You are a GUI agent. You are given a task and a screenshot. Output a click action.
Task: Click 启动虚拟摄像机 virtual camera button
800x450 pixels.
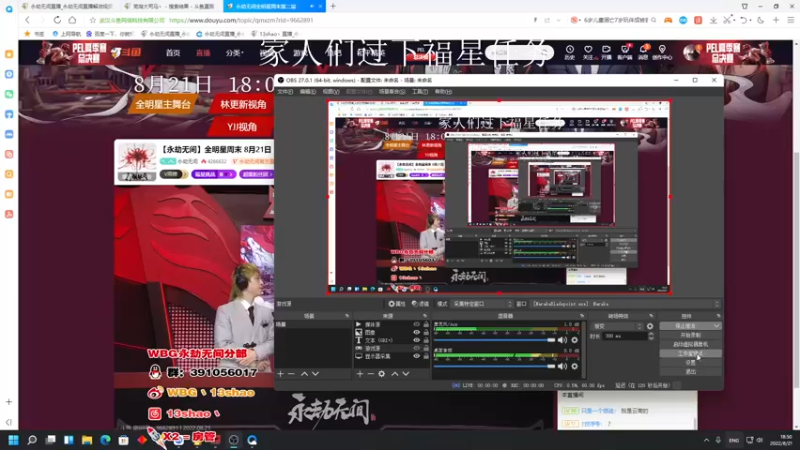click(690, 344)
